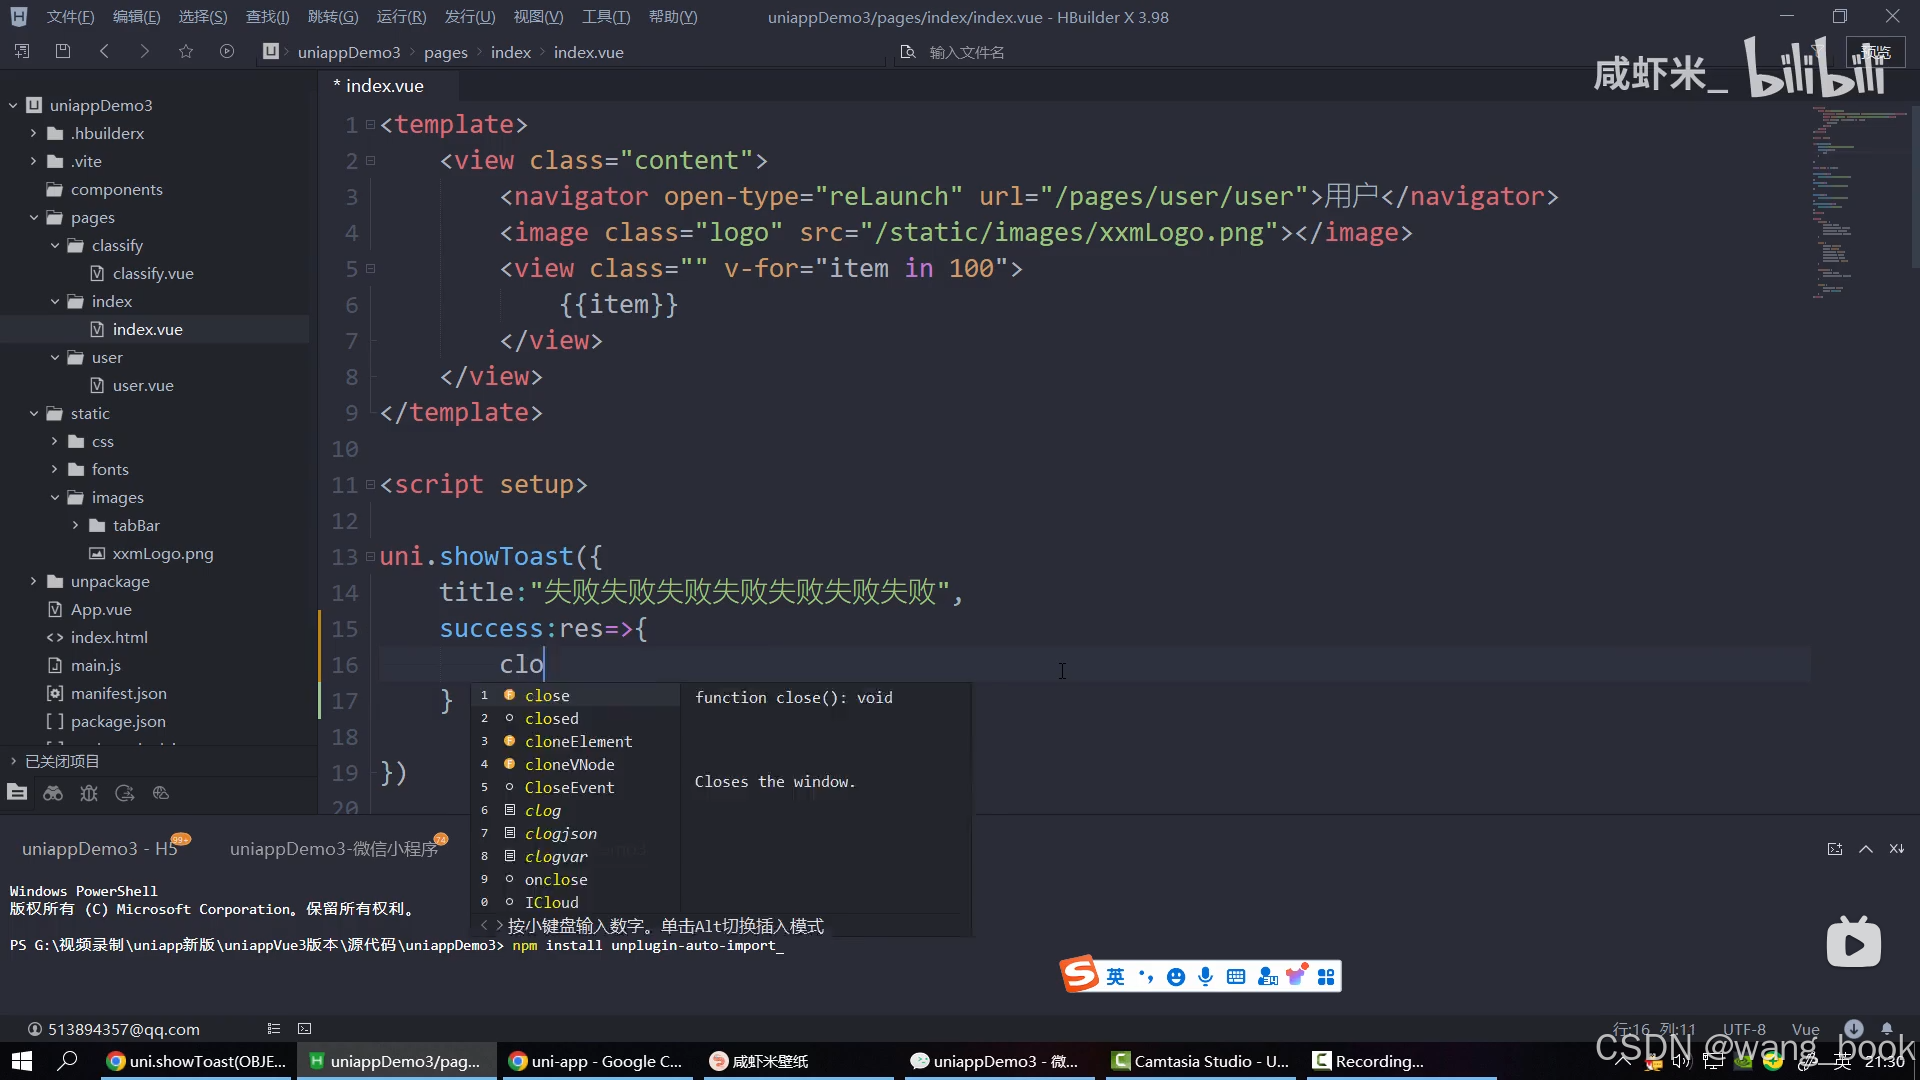Screen dimensions: 1920x1080
Task: Click the notification bell icon
Action: pos(1887,1029)
